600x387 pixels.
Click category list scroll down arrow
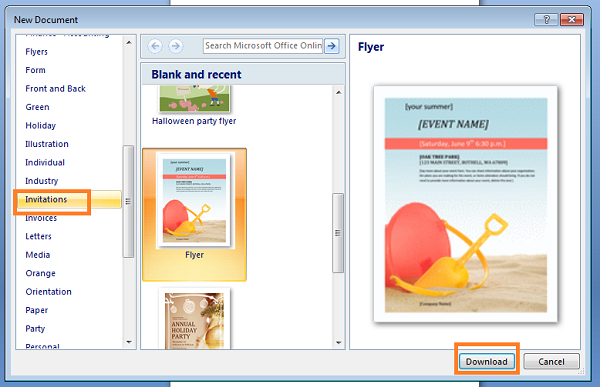tap(129, 342)
